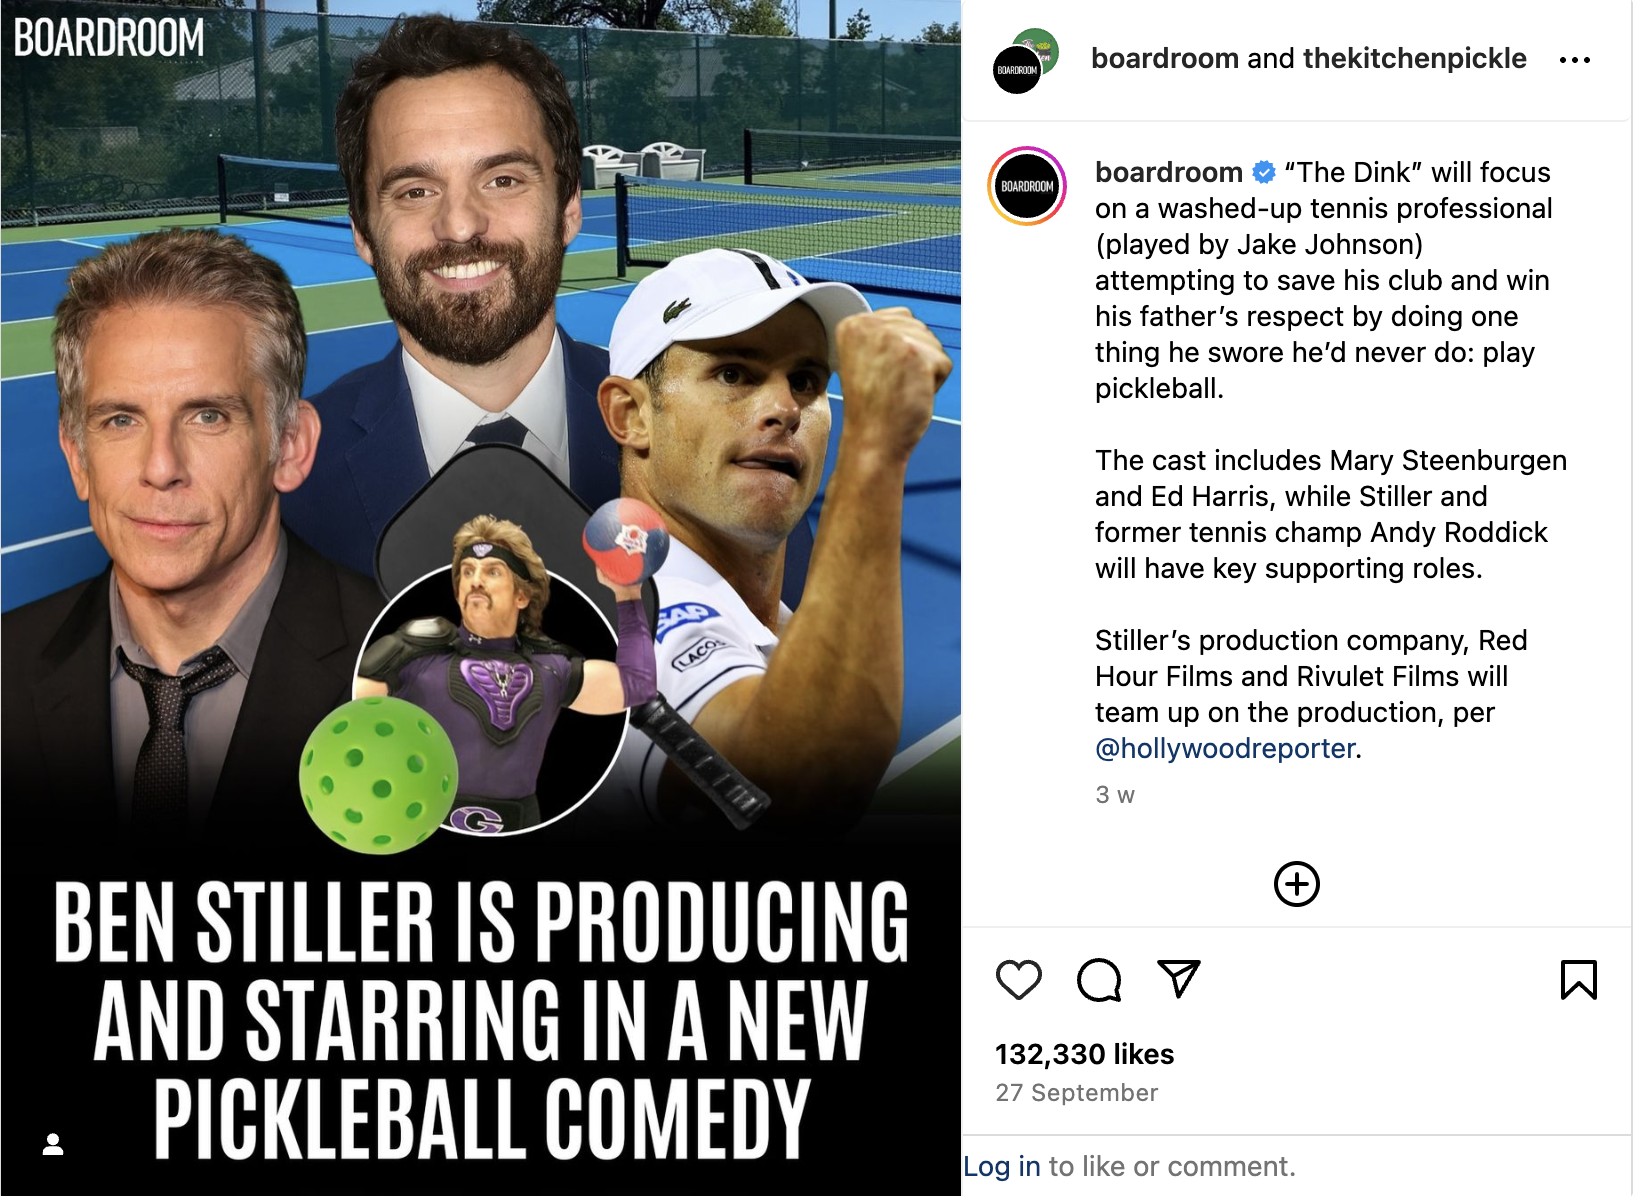The width and height of the screenshot is (1634, 1196).
Task: Open the boardroom profile from header
Action: point(1164,59)
